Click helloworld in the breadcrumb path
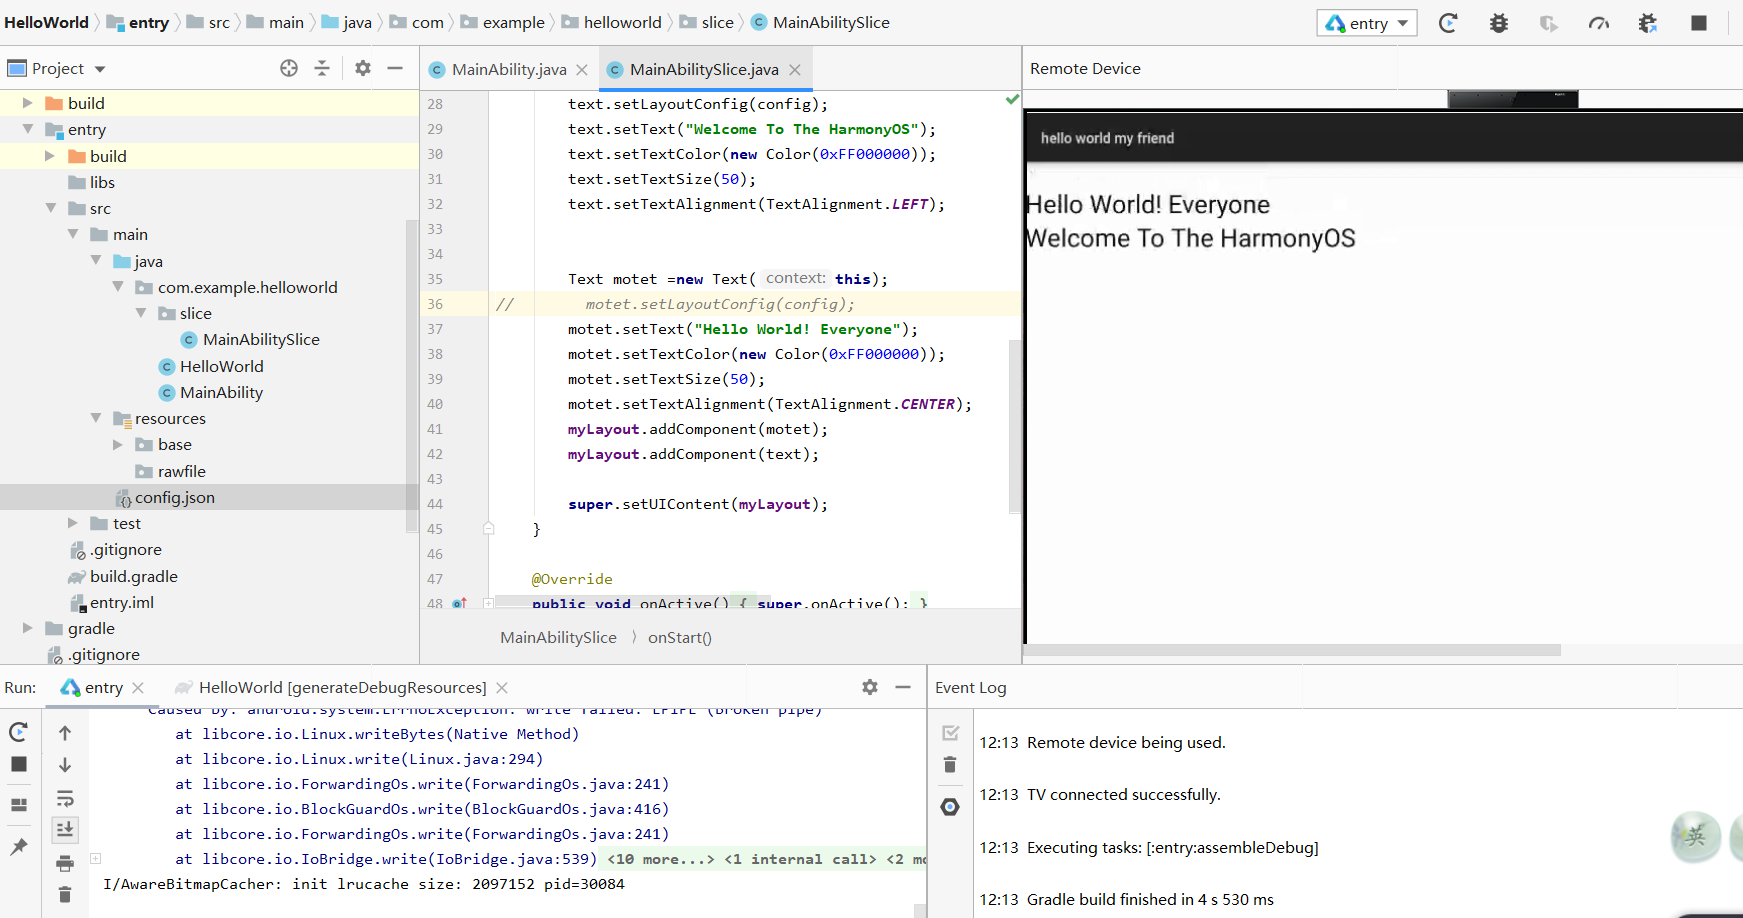The height and width of the screenshot is (918, 1743). [622, 22]
